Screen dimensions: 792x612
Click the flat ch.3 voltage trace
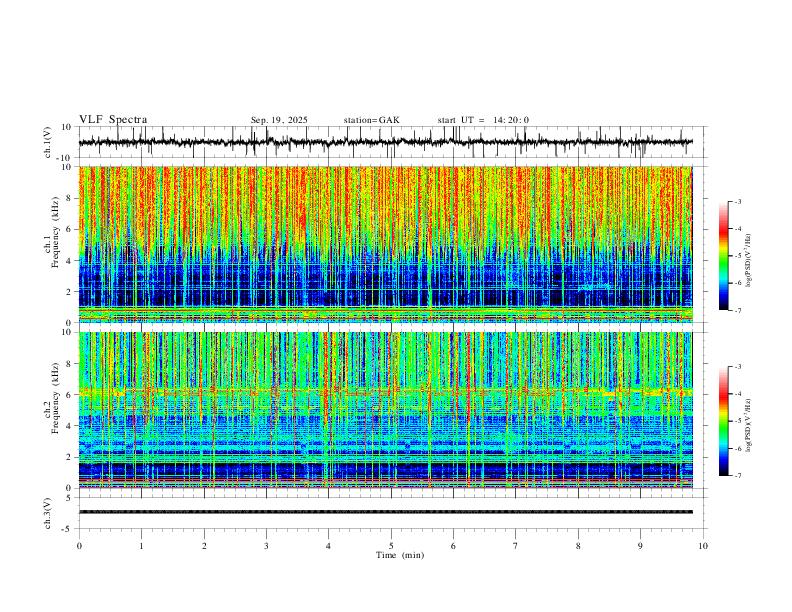tap(385, 512)
